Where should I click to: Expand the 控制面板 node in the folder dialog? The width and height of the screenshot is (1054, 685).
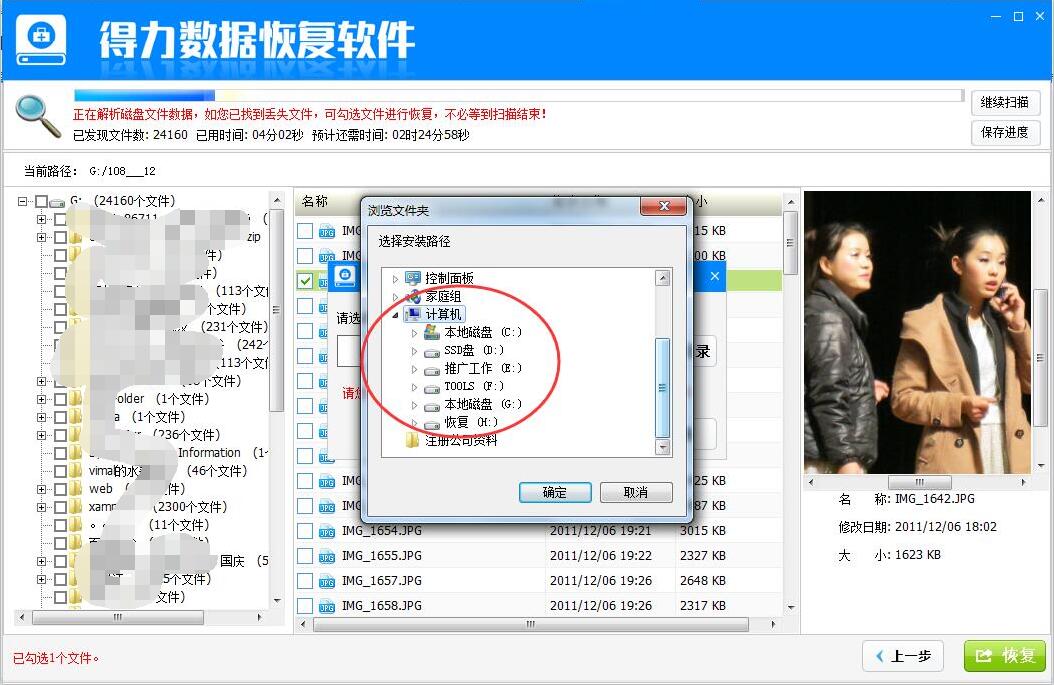pos(395,278)
